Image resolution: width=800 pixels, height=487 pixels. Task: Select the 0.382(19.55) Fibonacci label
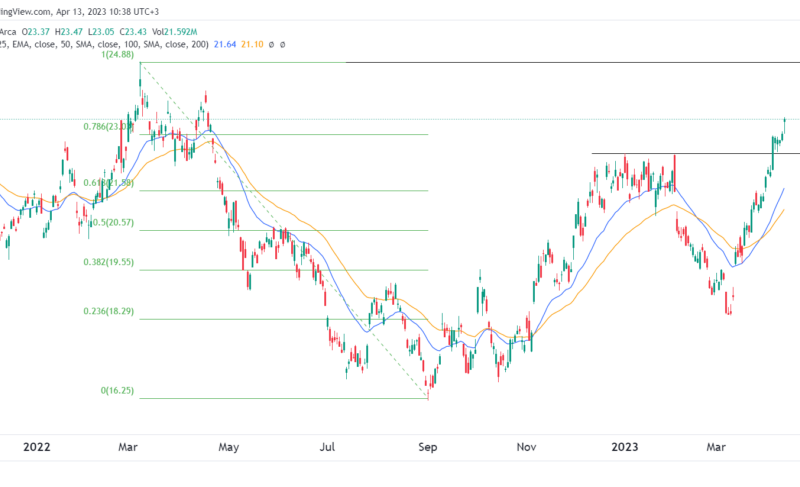(109, 262)
